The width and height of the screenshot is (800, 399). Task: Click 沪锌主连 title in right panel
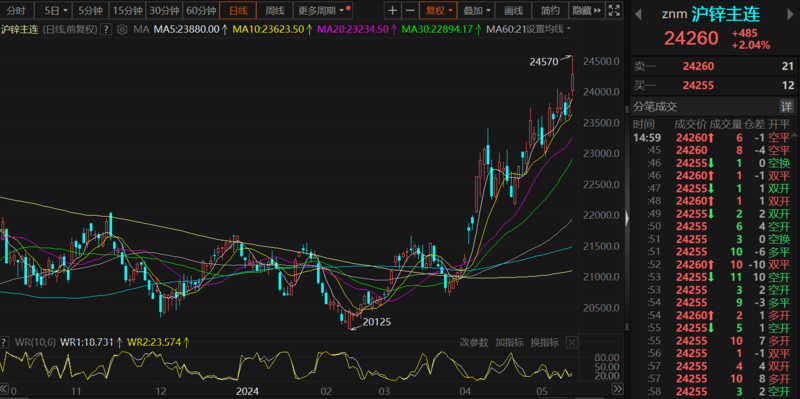pos(726,14)
